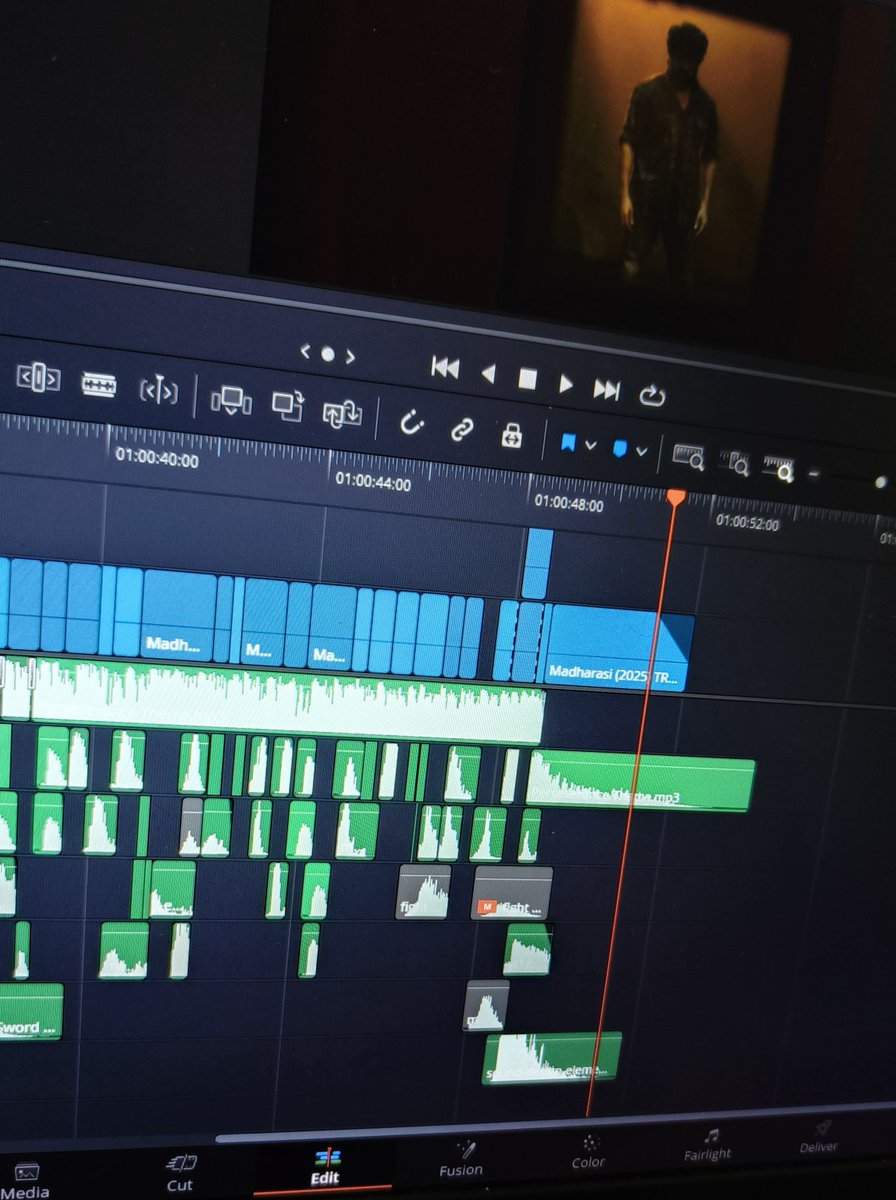896x1200 pixels.
Task: Select the Trim Edit mode tool
Action: point(39,379)
